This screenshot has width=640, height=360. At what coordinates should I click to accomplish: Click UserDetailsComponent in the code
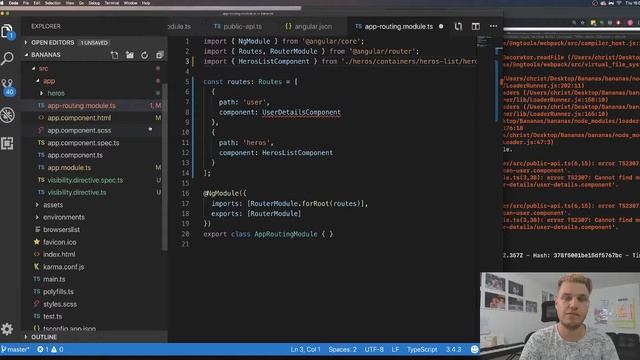point(301,112)
